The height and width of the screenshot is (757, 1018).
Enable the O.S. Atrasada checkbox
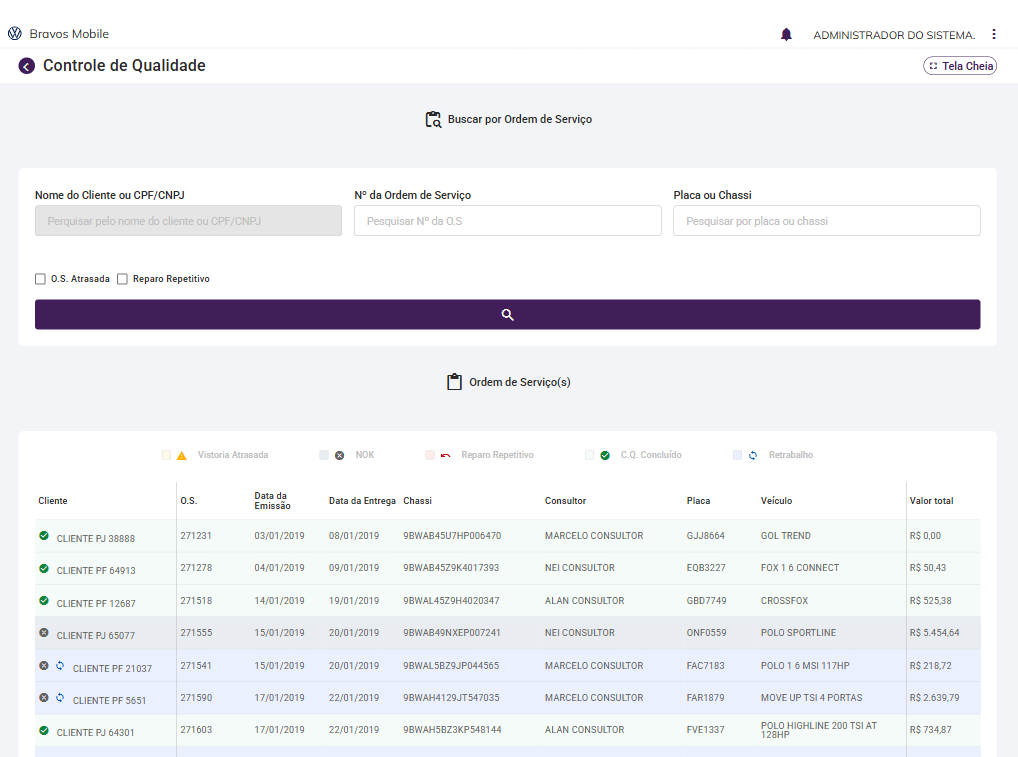point(41,279)
